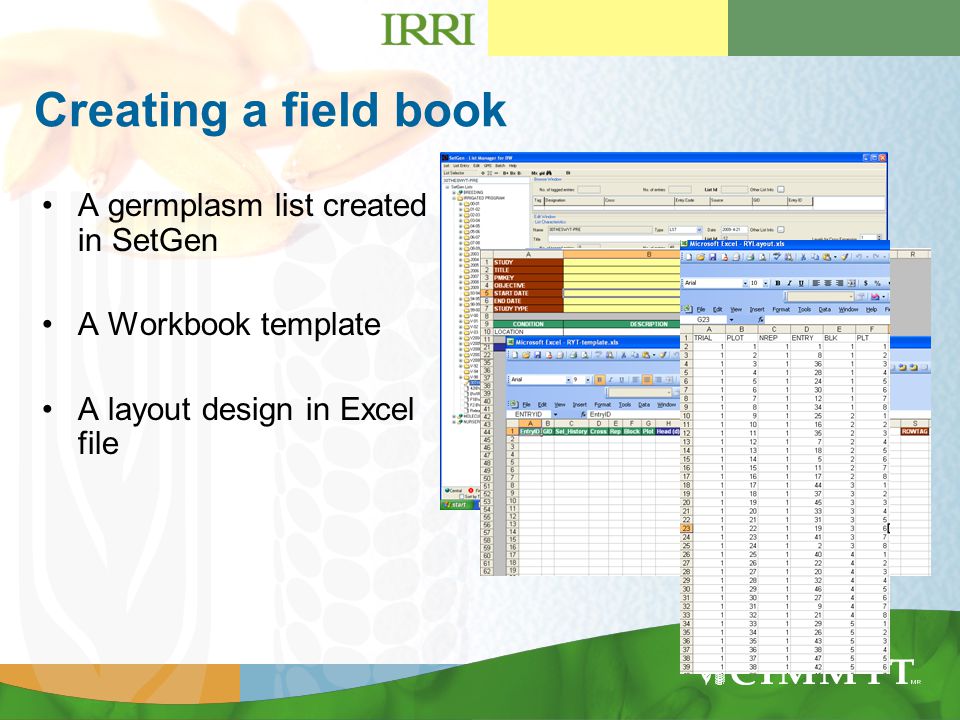Click the fx insert function icon in RYLayout

coord(760,320)
